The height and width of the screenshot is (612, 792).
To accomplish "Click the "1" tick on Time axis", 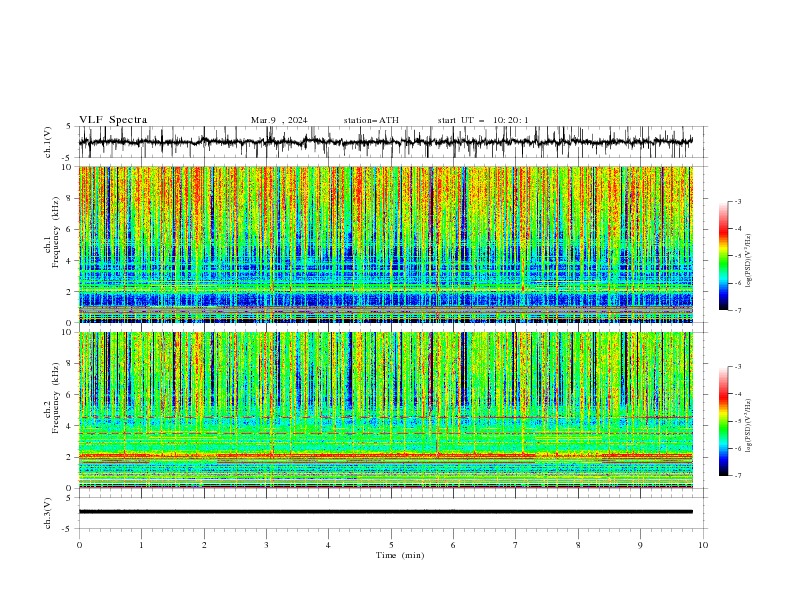I will pyautogui.click(x=141, y=545).
